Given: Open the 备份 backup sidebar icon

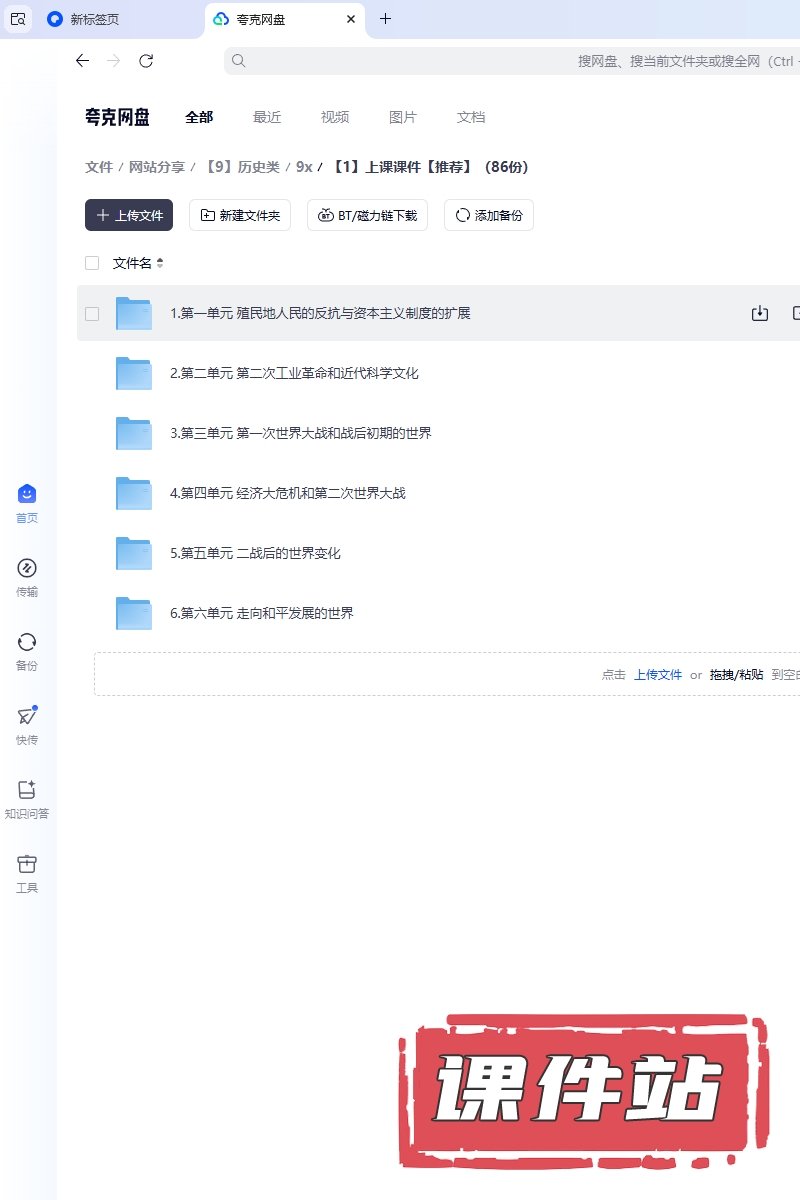Looking at the screenshot, I should (27, 642).
